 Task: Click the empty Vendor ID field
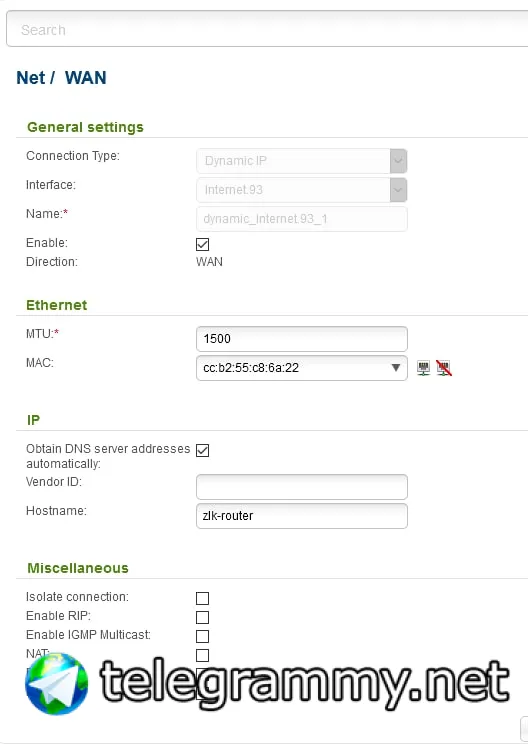[302, 487]
